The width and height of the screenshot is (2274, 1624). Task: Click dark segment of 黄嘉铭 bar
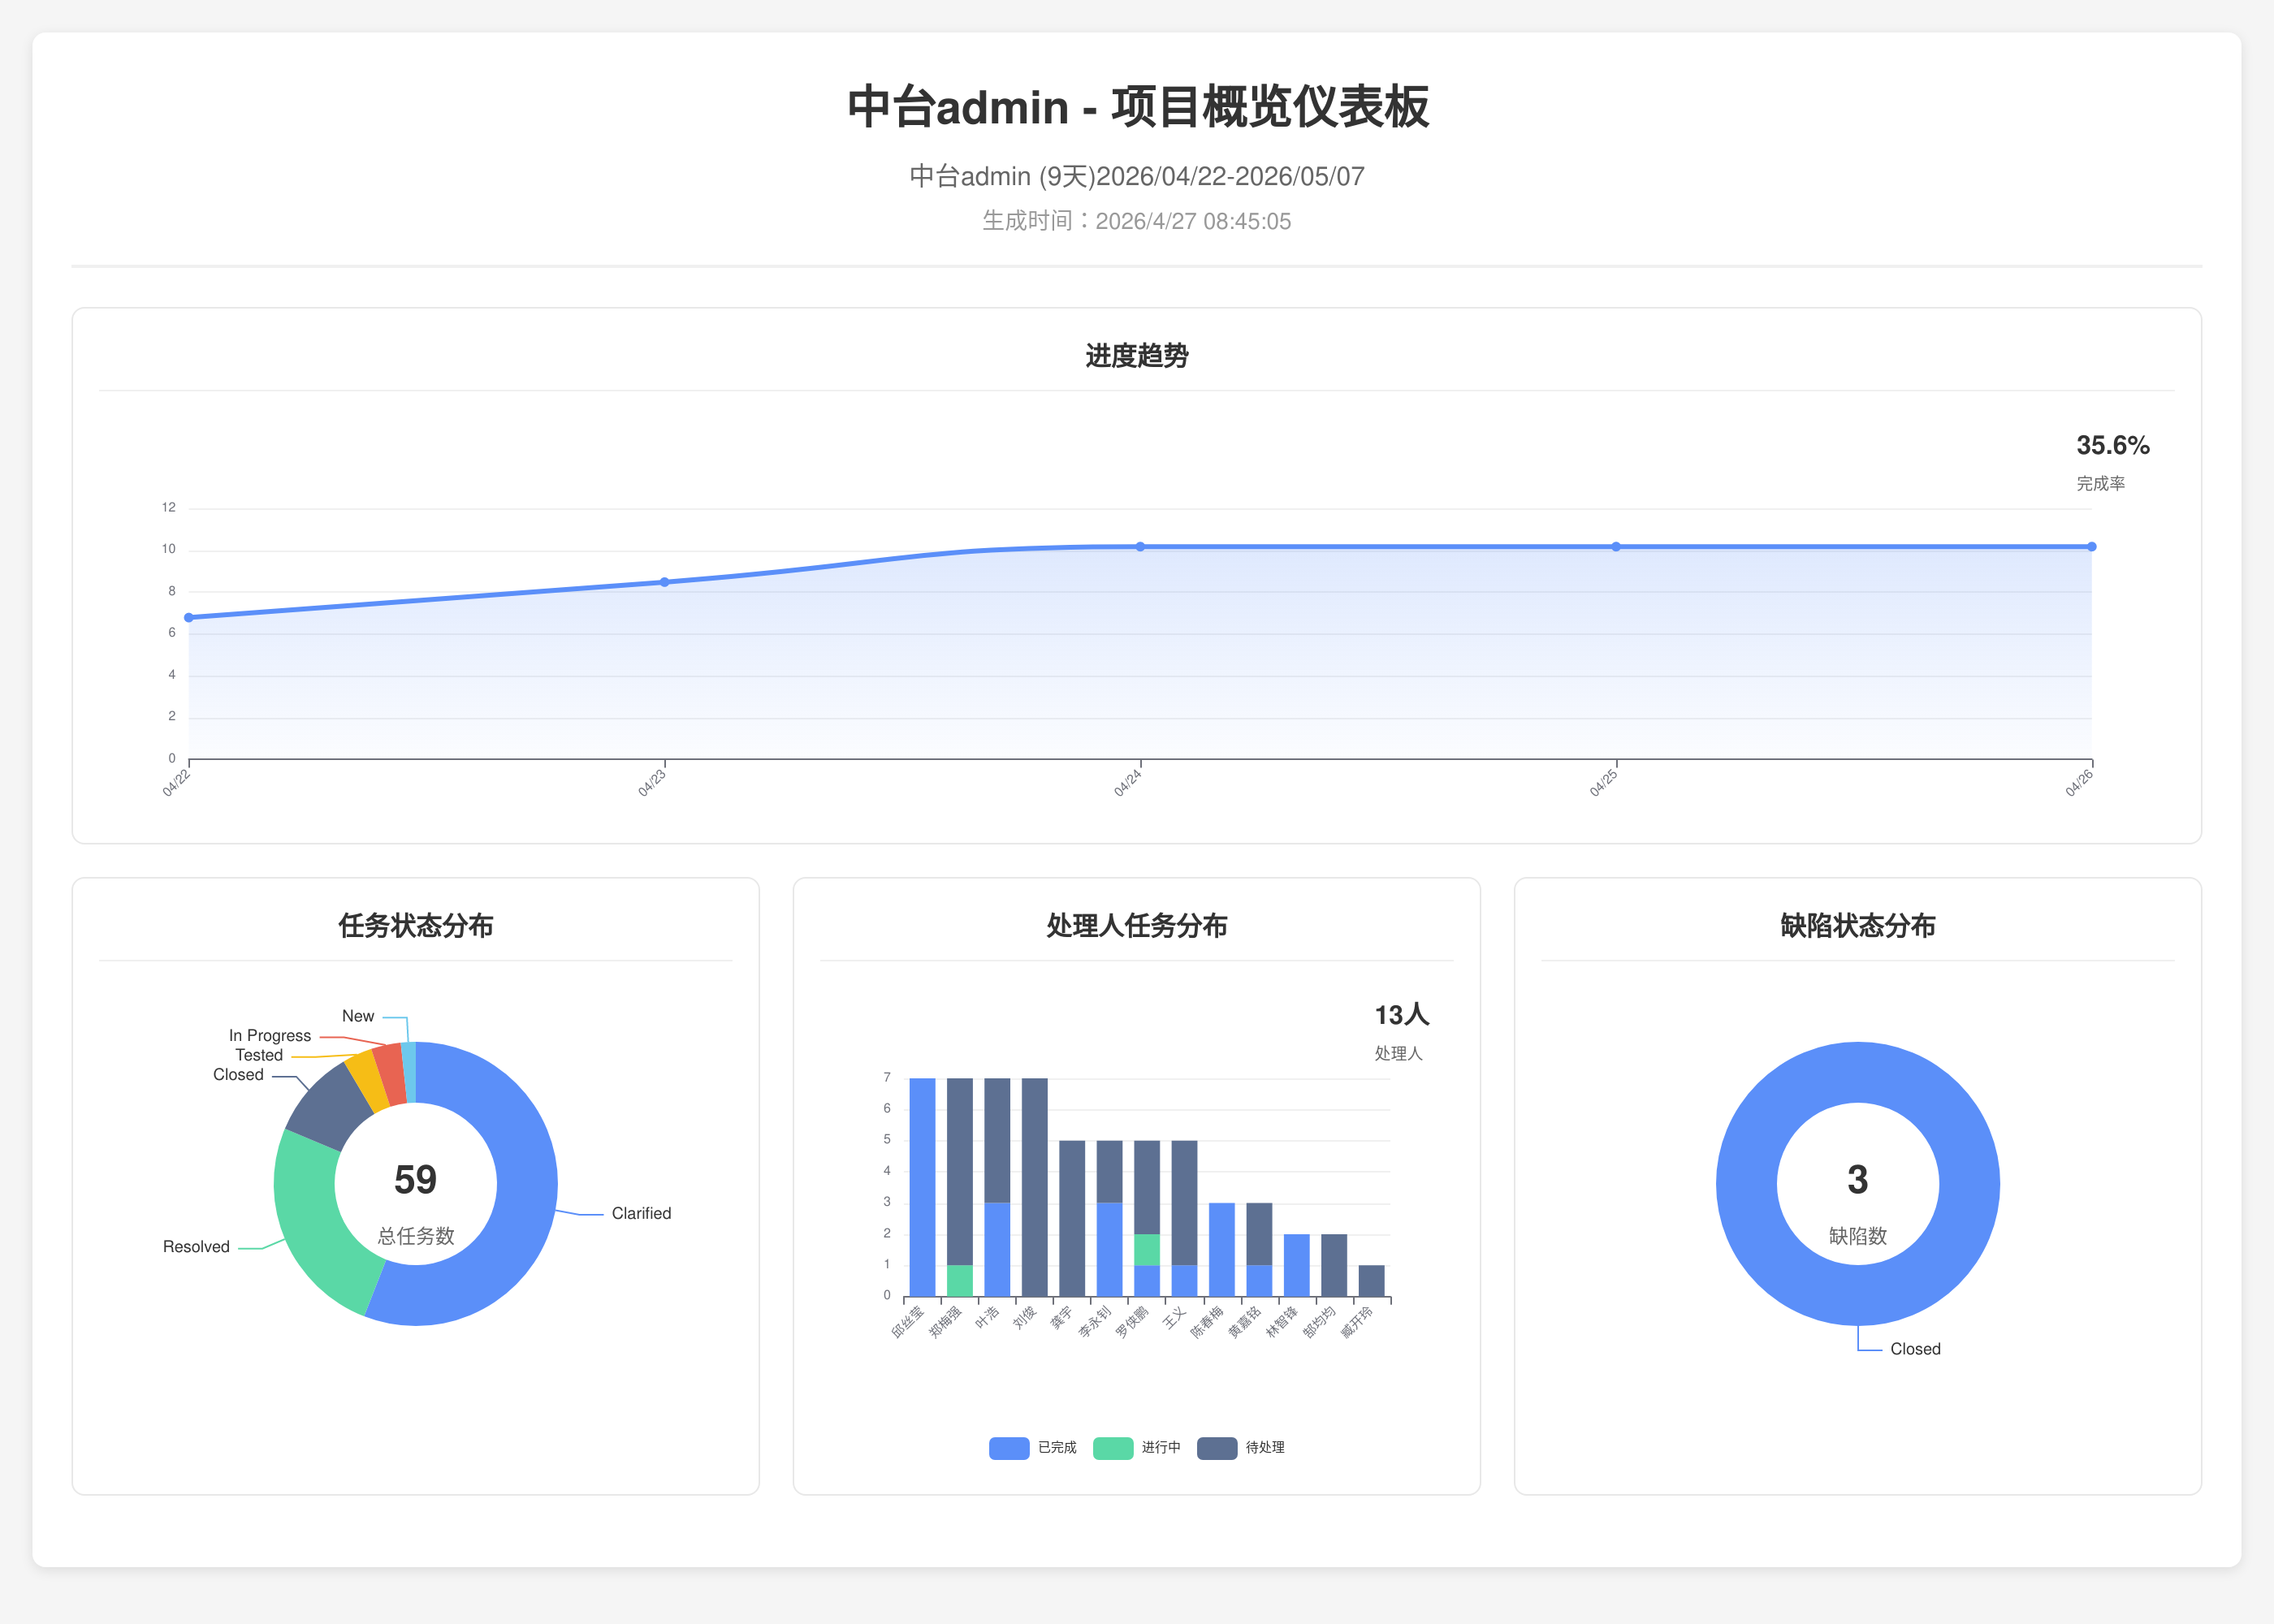pyautogui.click(x=1259, y=1234)
